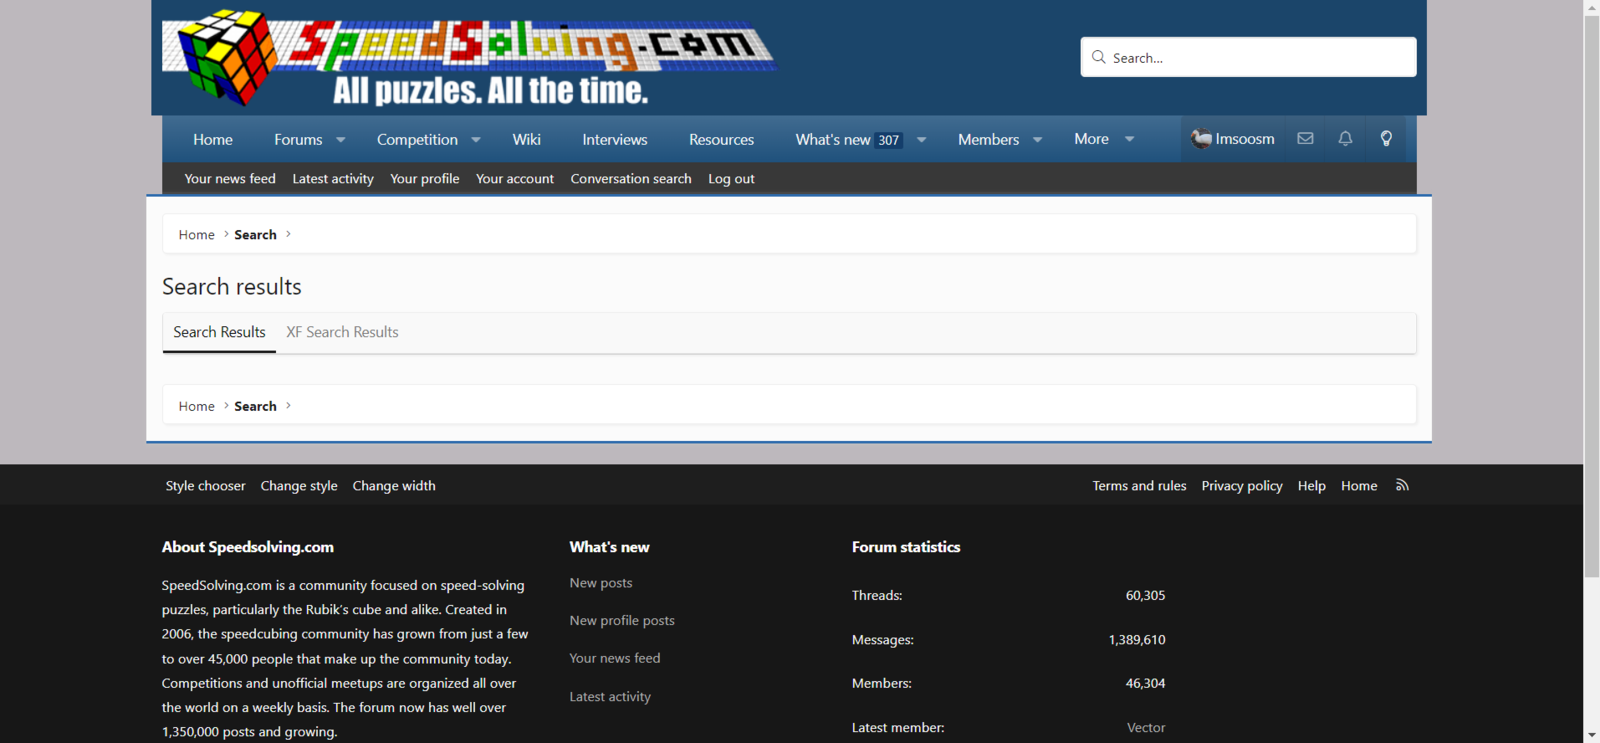Viewport: 1600px width, 743px height.
Task: Click Home in the top breadcrumb
Action: point(196,235)
